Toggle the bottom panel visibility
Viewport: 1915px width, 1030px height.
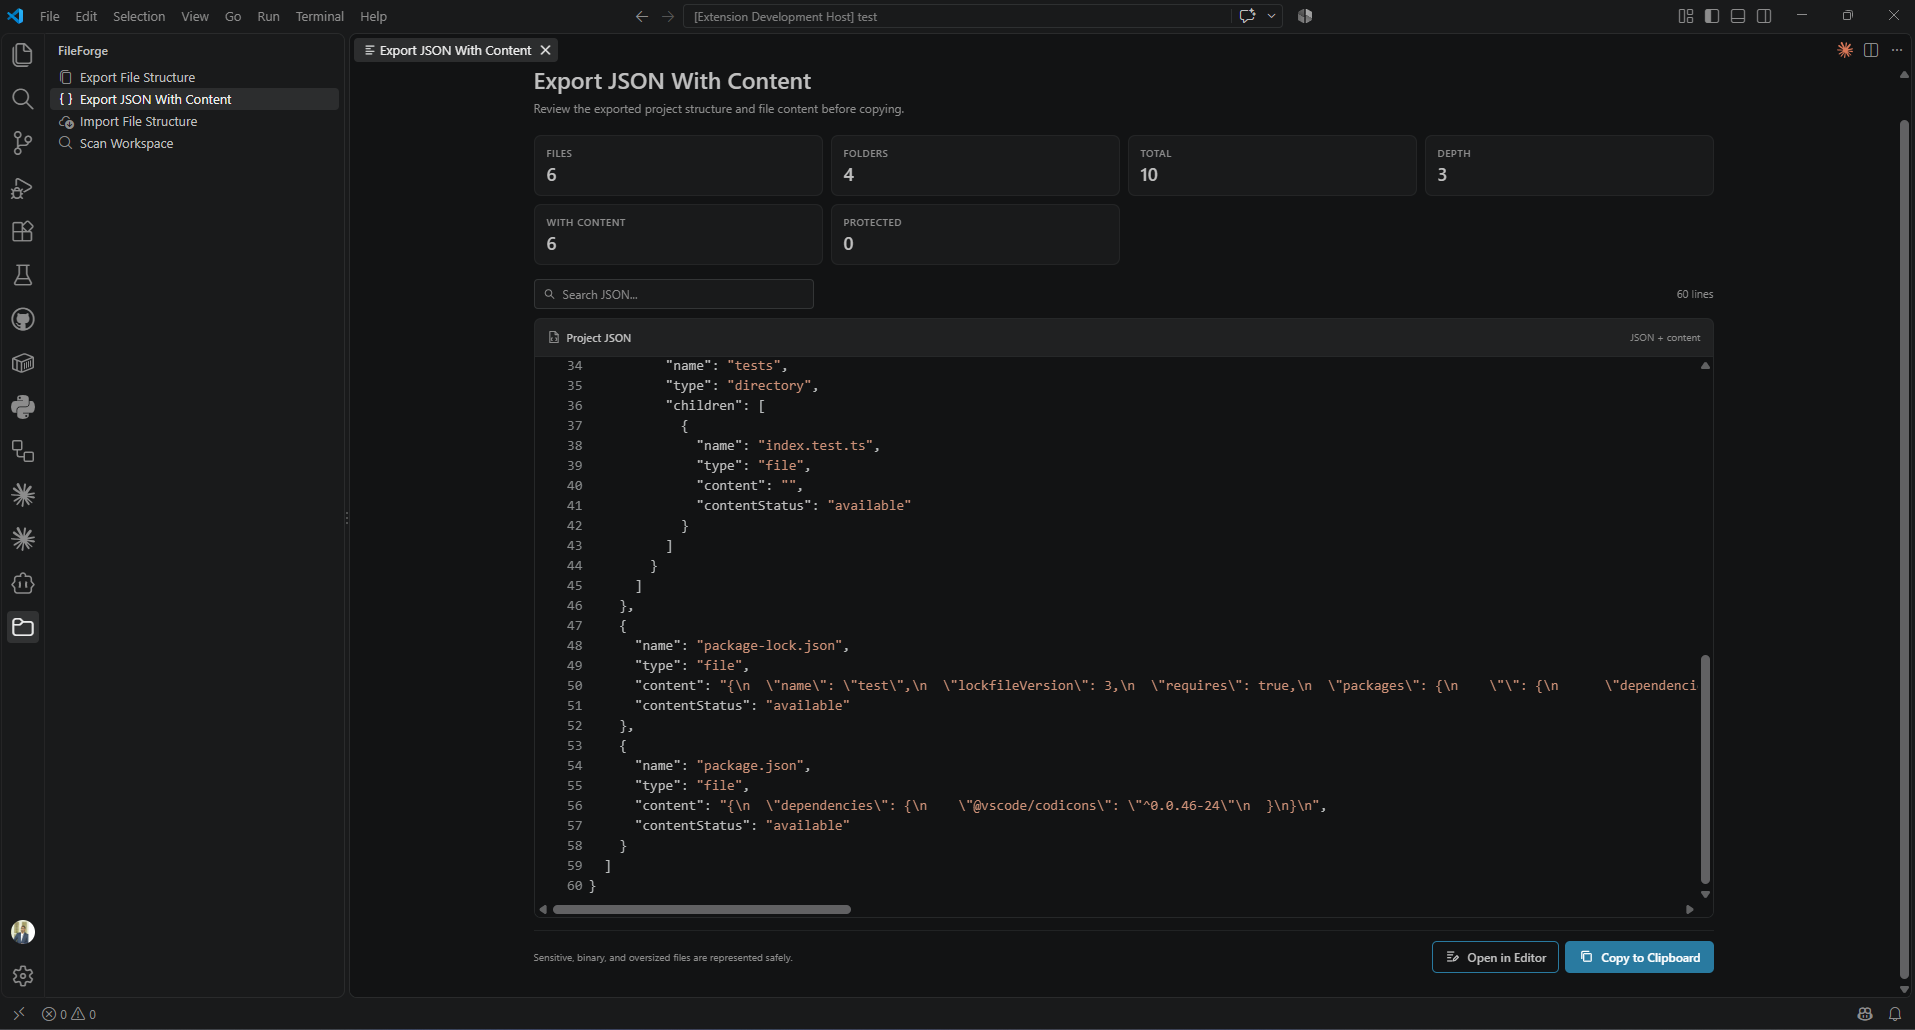(1738, 16)
